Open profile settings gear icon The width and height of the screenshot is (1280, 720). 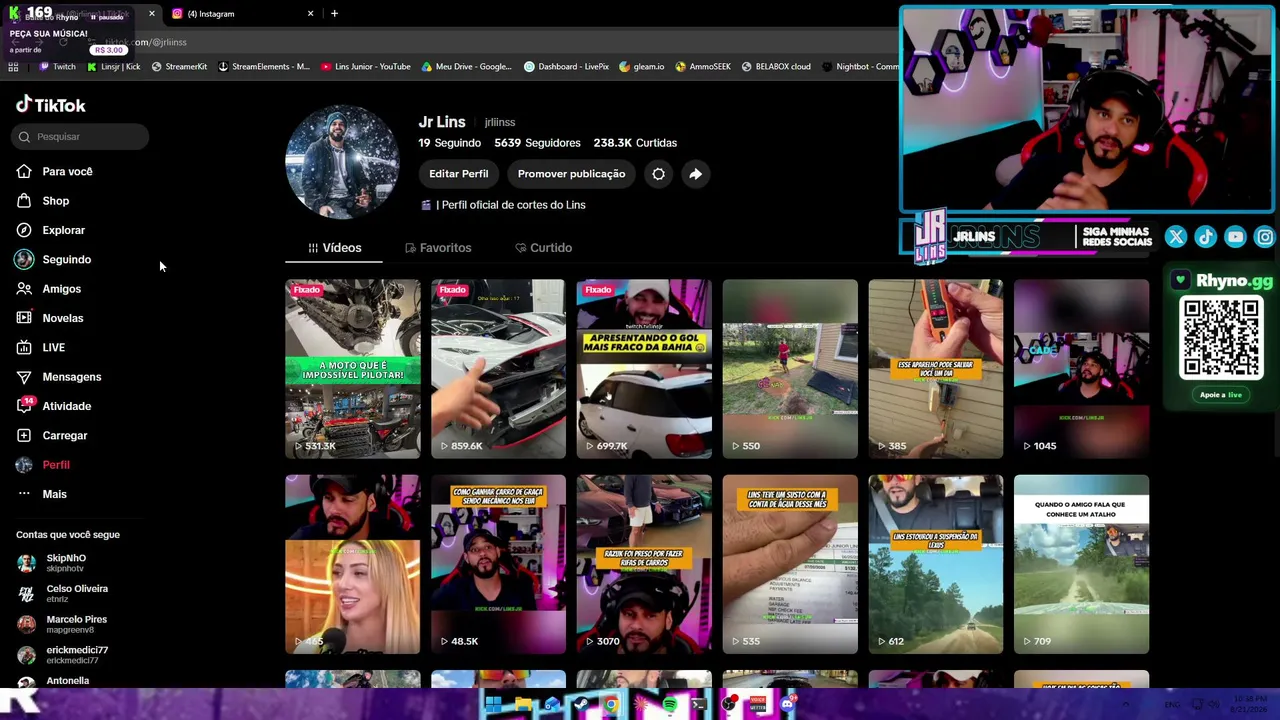(658, 174)
